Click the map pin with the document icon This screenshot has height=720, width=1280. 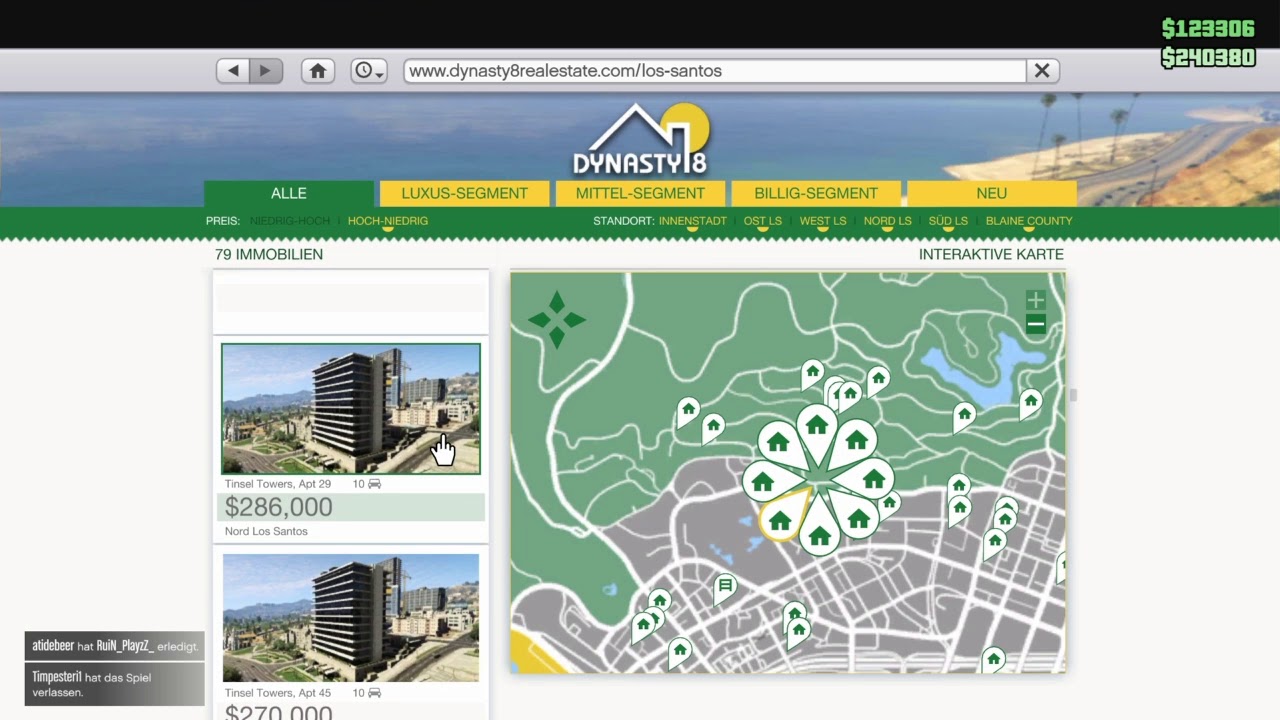pyautogui.click(x=725, y=587)
